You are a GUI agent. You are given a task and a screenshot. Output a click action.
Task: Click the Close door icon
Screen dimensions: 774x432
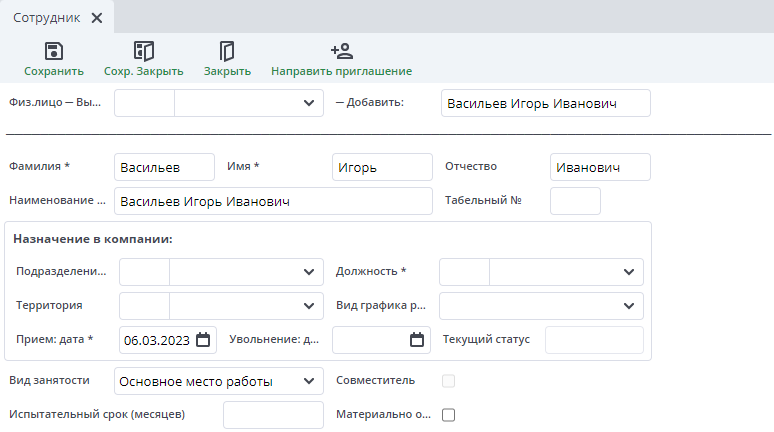click(227, 51)
